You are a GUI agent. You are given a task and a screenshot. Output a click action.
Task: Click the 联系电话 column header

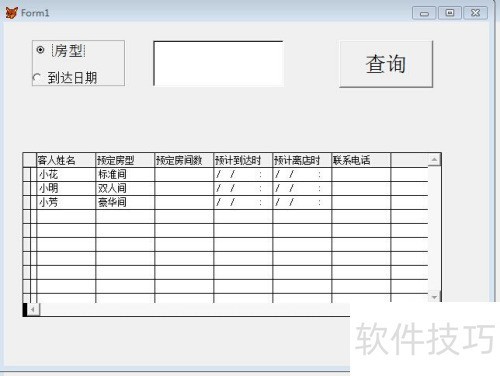[361, 160]
